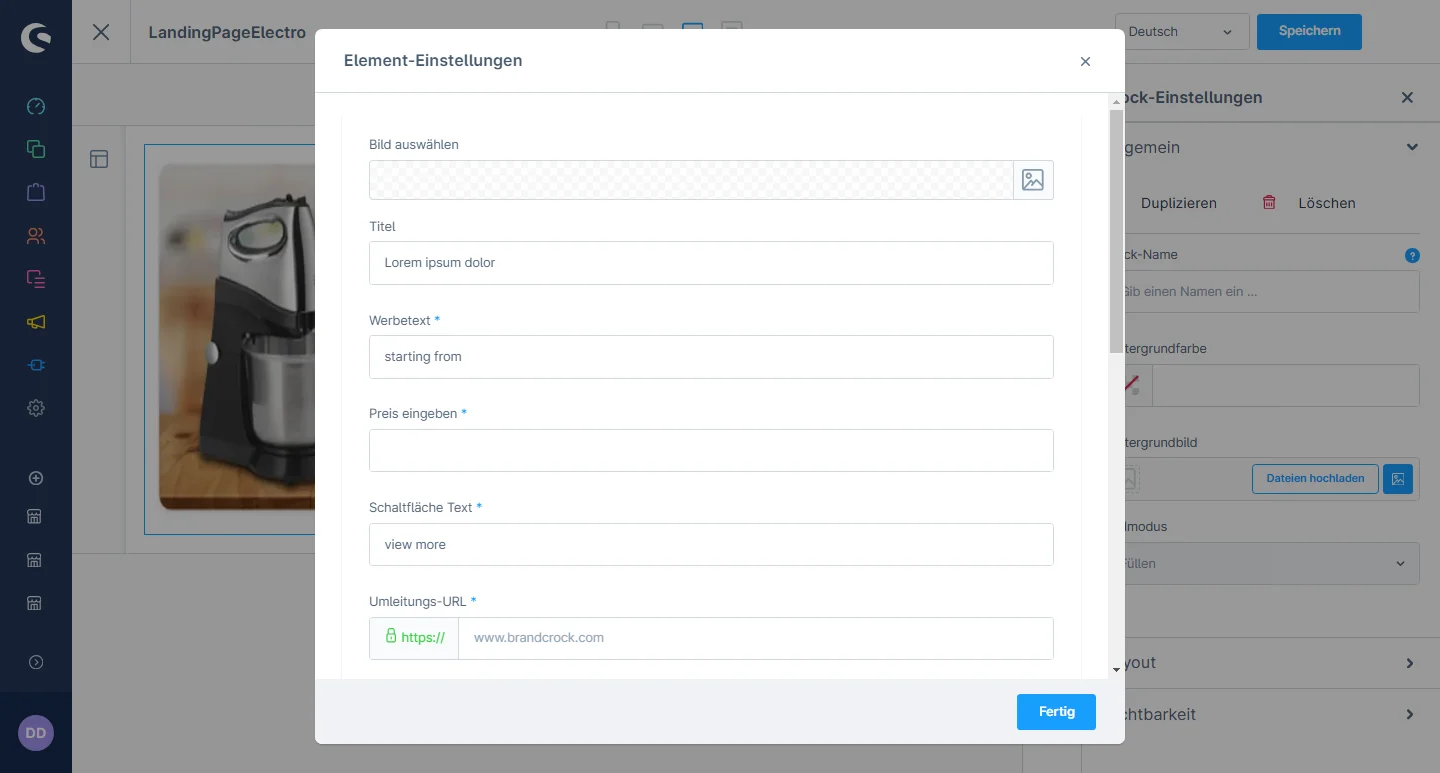Open the Marketing megaphone icon in sidebar

click(36, 322)
